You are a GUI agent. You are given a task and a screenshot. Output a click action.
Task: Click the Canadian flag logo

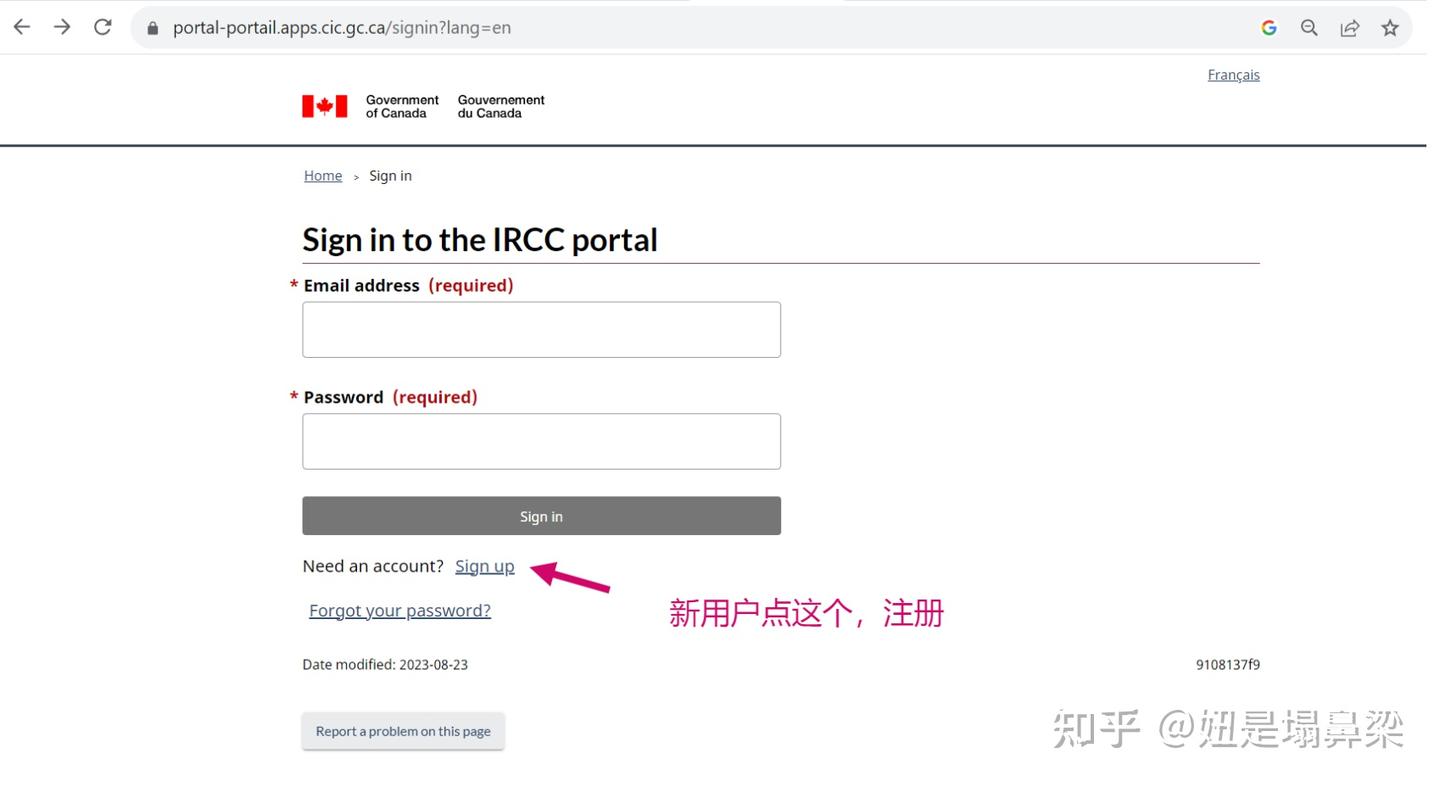pos(322,105)
